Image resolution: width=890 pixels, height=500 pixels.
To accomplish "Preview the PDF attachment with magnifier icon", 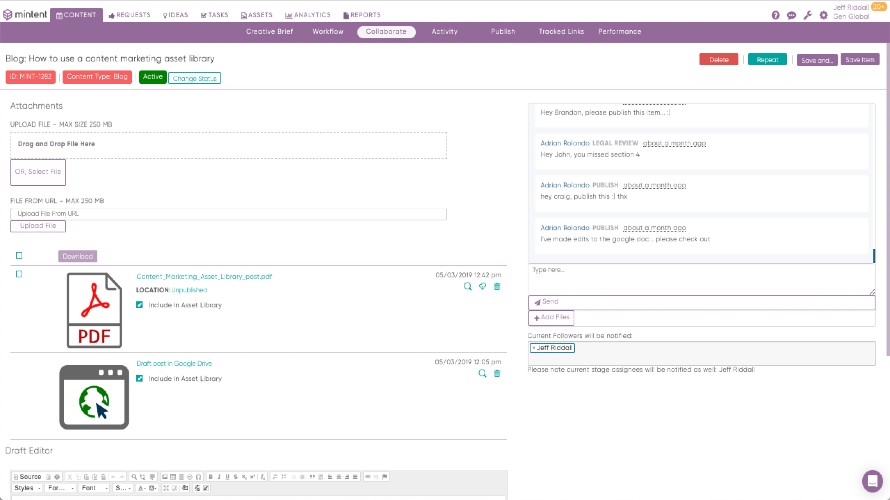I will [x=468, y=287].
